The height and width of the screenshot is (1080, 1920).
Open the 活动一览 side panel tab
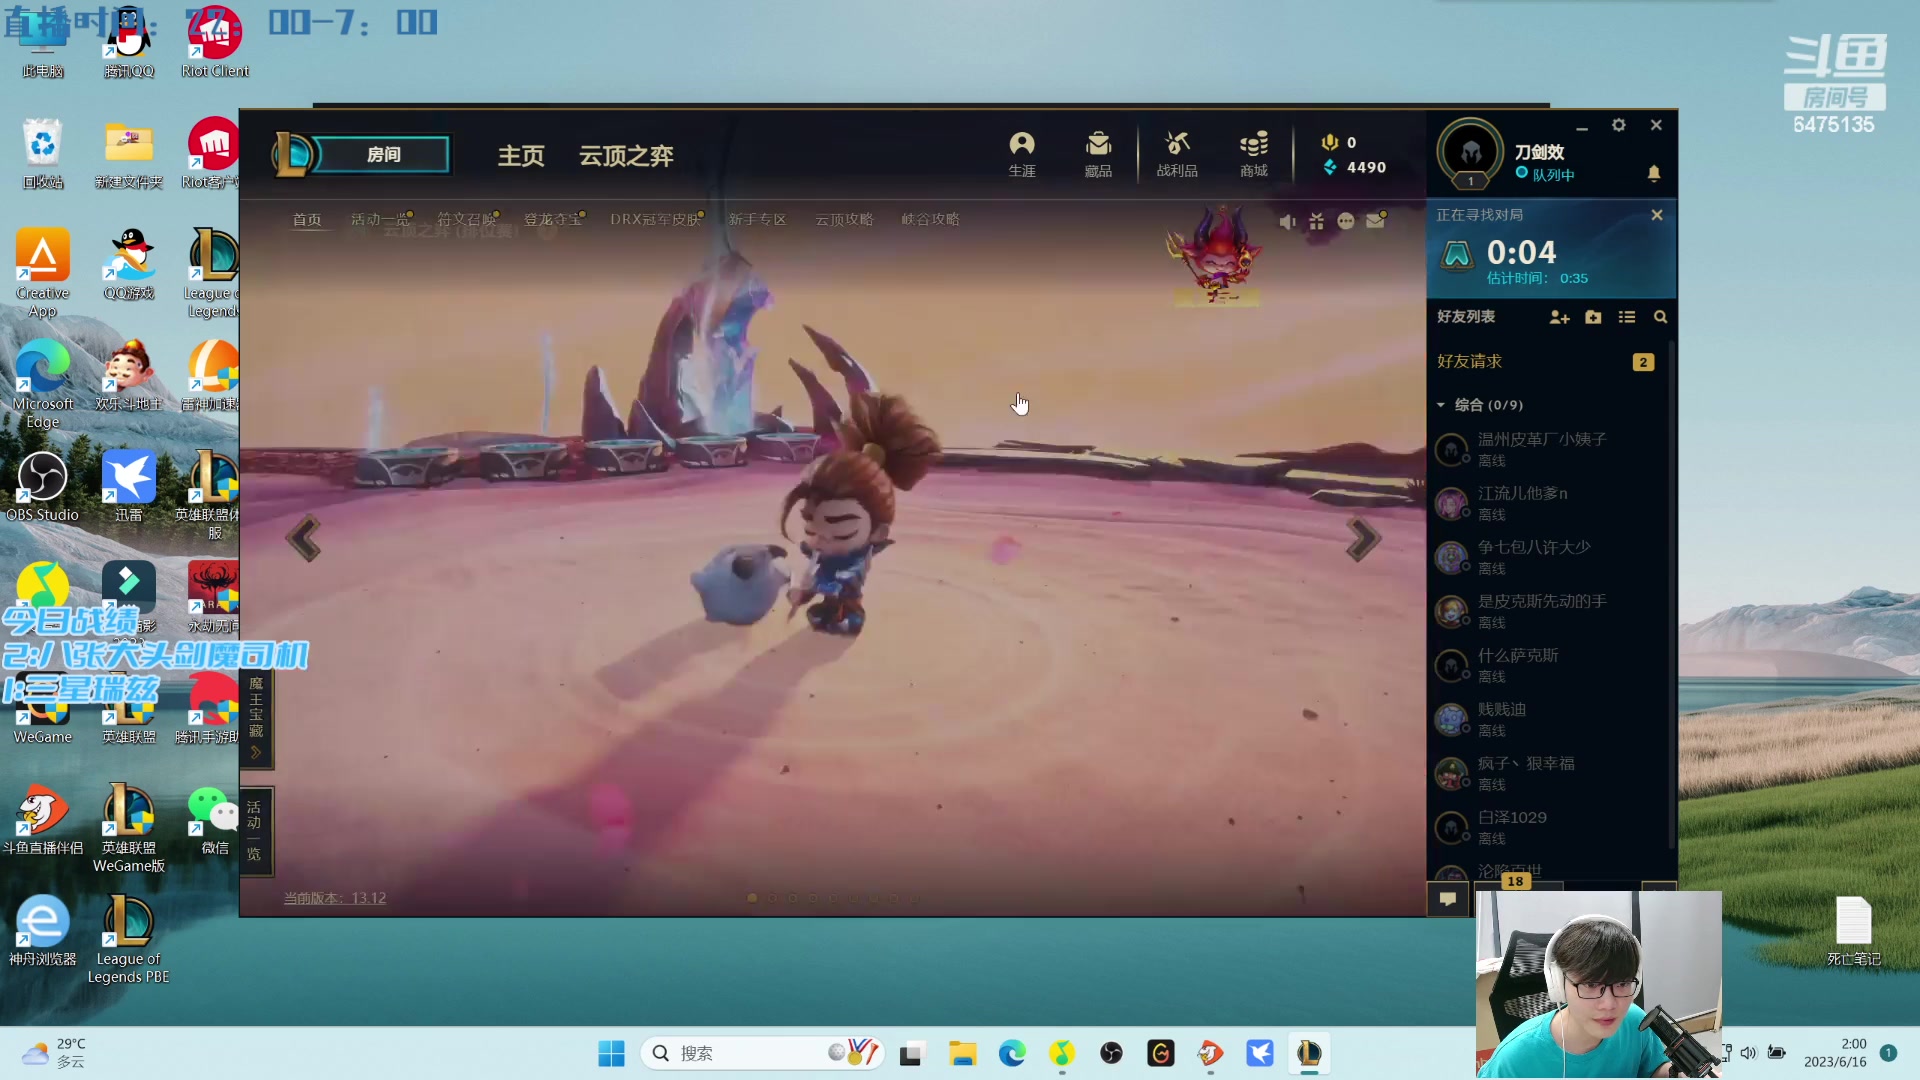[255, 831]
